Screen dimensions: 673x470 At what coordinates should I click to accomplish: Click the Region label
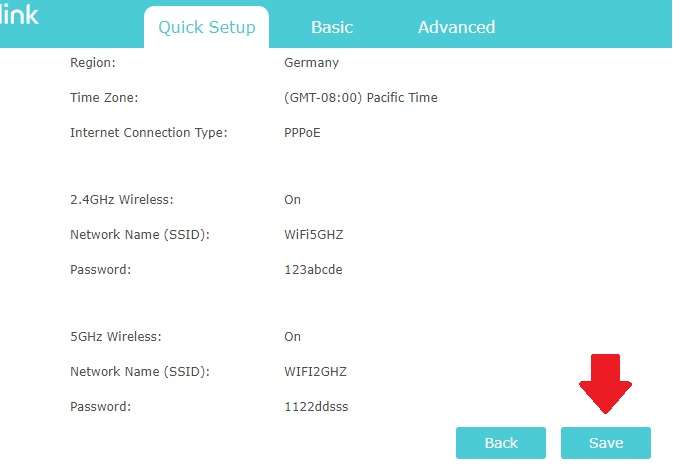(93, 63)
